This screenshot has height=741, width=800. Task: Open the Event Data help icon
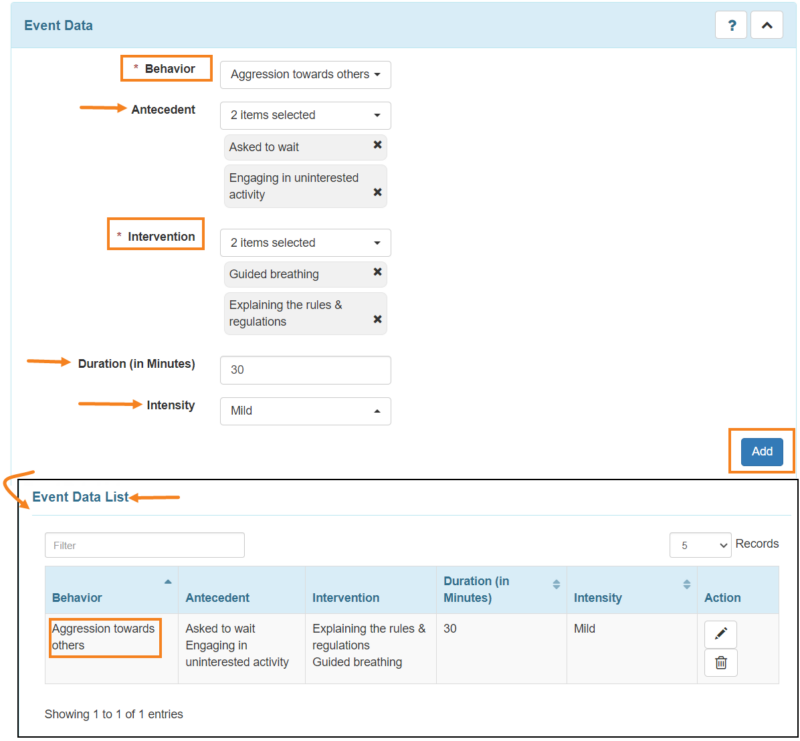731,24
